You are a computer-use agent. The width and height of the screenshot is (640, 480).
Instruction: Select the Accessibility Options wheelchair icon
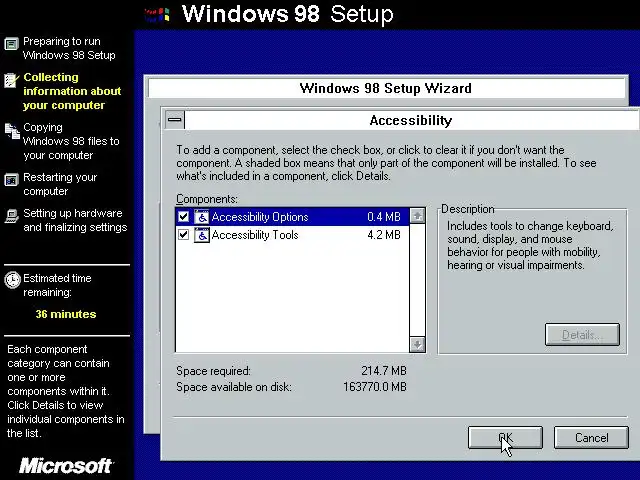pyautogui.click(x=201, y=217)
